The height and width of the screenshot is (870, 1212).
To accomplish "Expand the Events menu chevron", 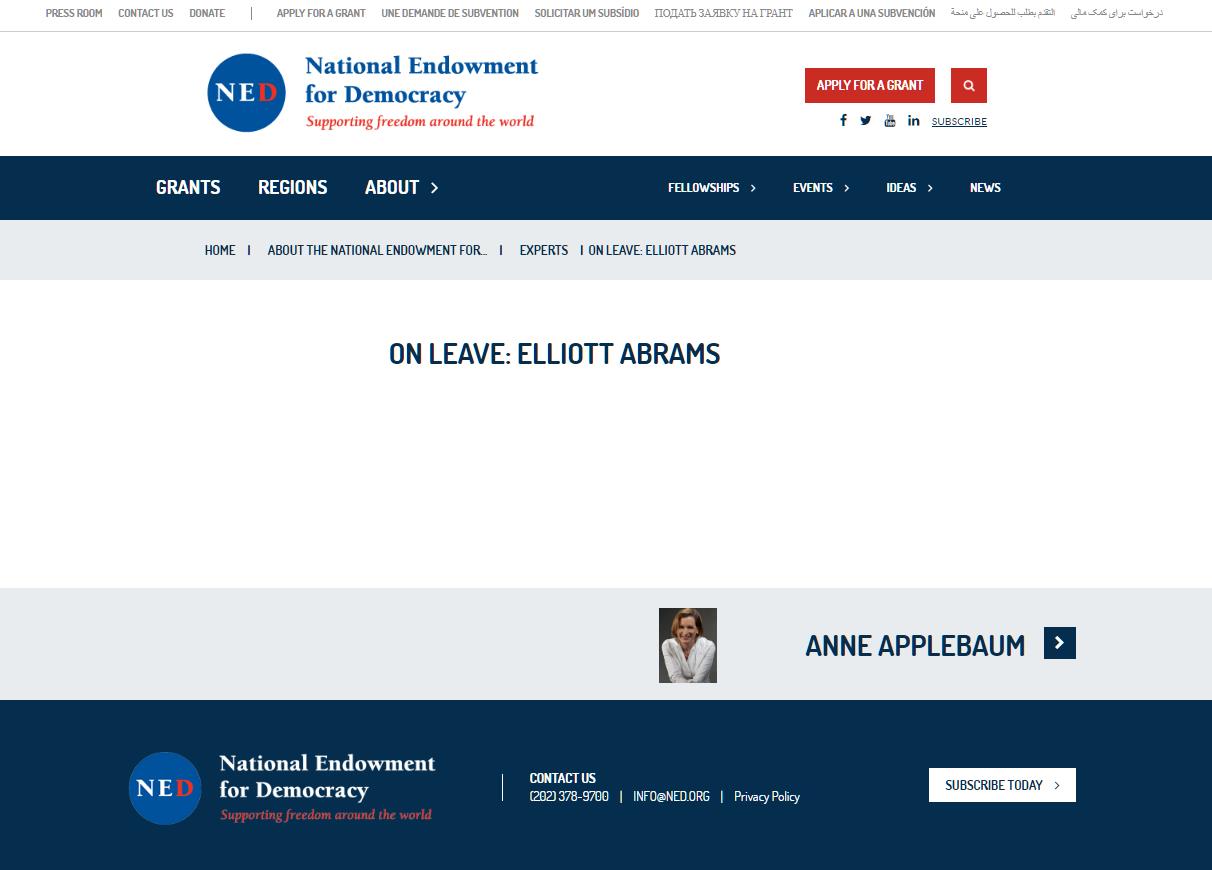I will 847,188.
